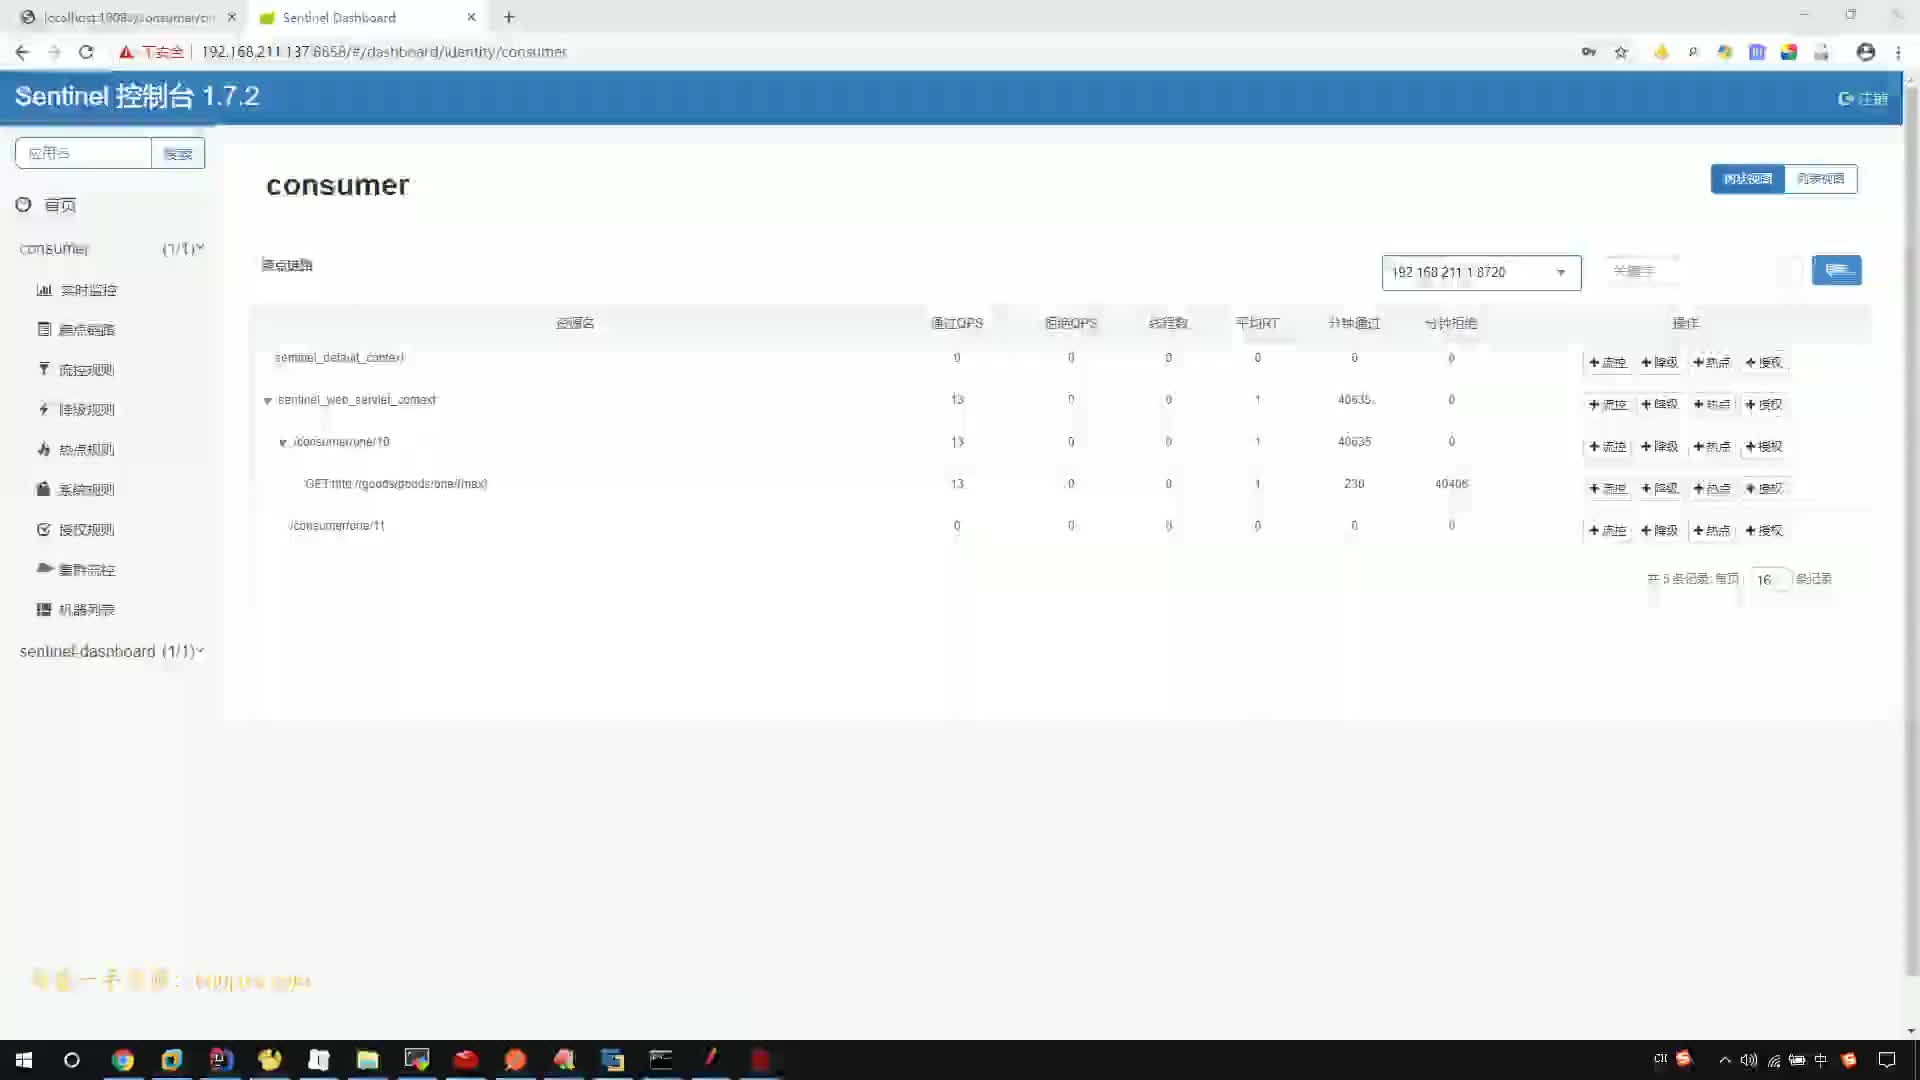This screenshot has width=1920, height=1080.
Task: Open a new browser tab
Action: (509, 17)
